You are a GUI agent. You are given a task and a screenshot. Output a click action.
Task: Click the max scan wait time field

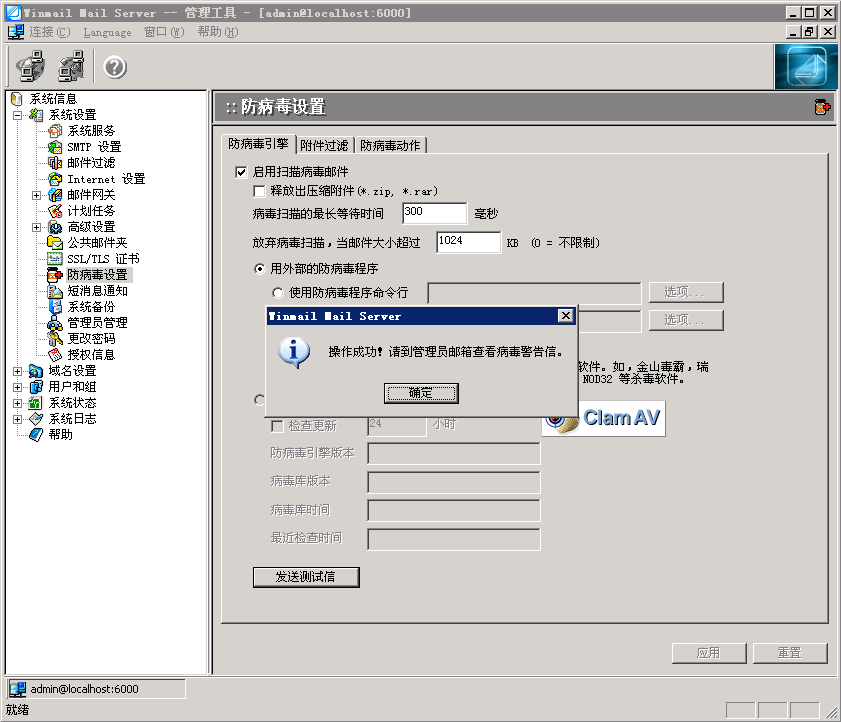coord(434,213)
